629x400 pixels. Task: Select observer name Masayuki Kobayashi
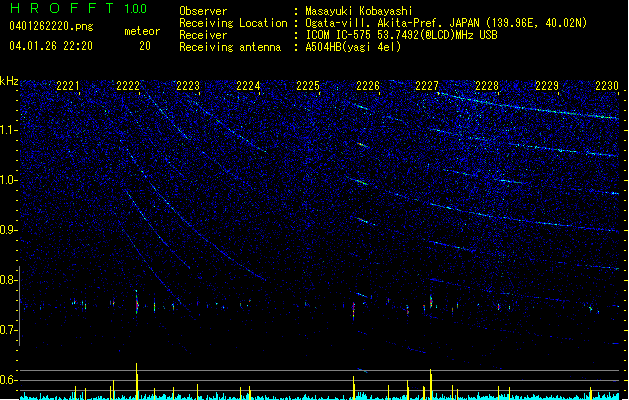(359, 11)
